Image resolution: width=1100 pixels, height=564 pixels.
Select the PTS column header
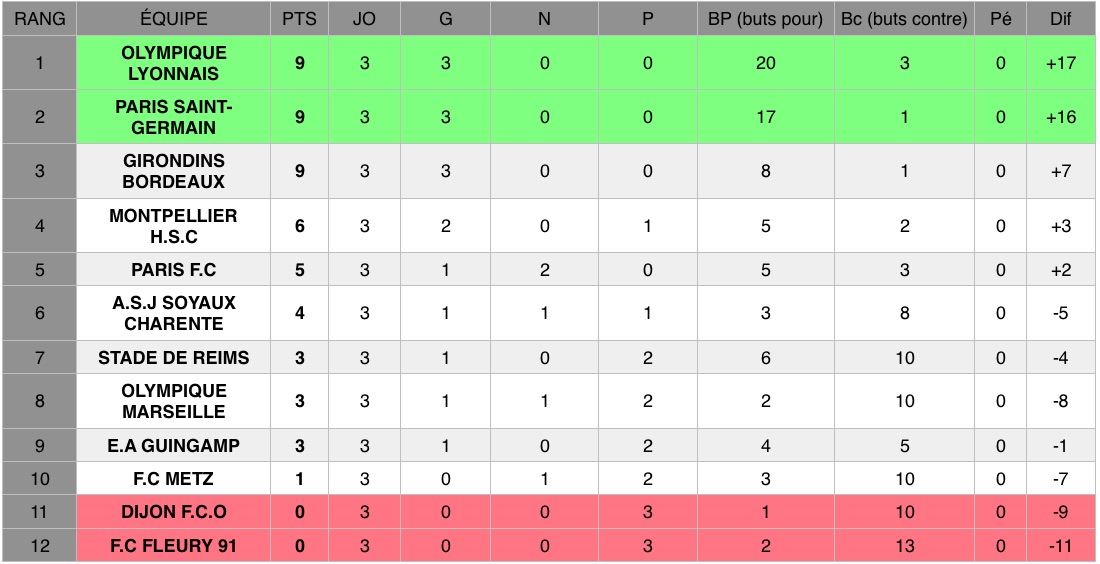(300, 19)
